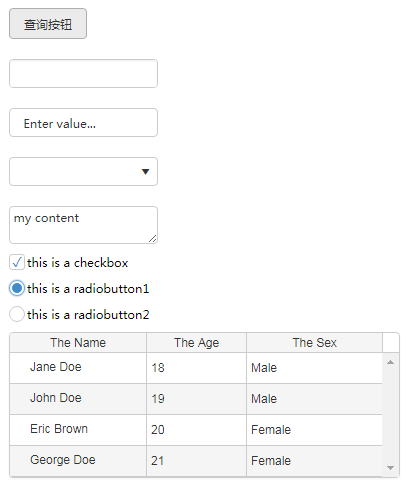Select the radiobutton1 option
Viewport: 408px width, 492px height.
17,288
